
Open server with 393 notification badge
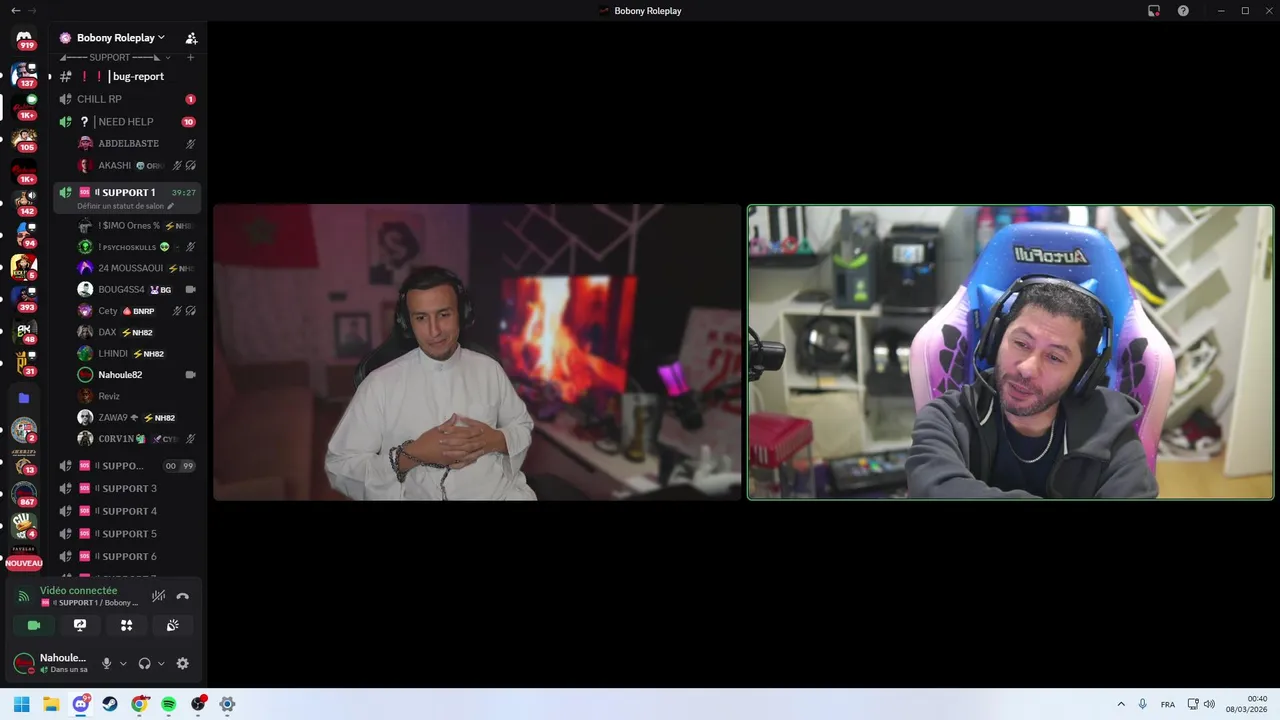click(x=24, y=298)
